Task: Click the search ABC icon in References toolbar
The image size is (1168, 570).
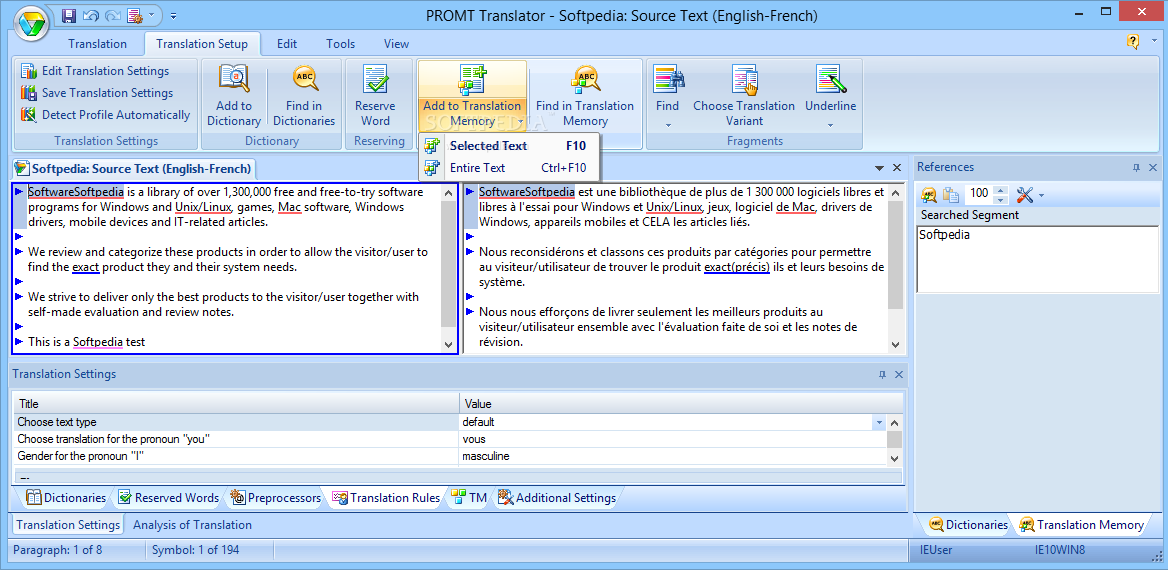Action: (x=929, y=194)
